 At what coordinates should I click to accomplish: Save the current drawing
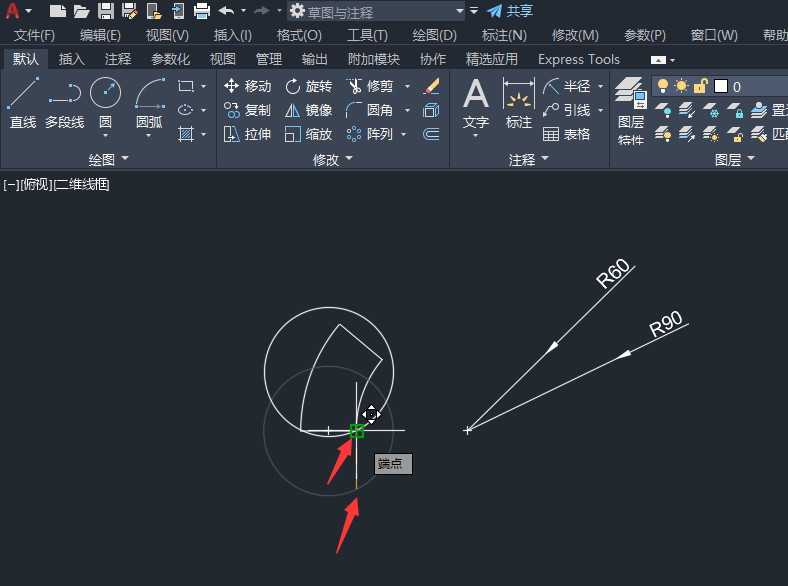click(106, 11)
